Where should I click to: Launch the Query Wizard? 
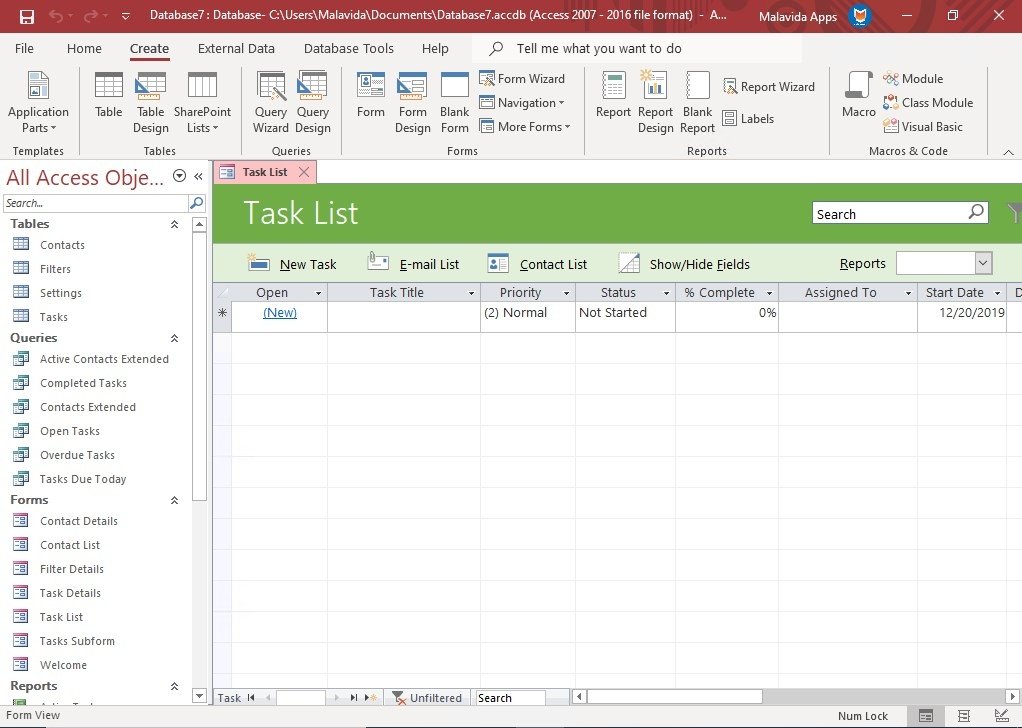(x=270, y=101)
